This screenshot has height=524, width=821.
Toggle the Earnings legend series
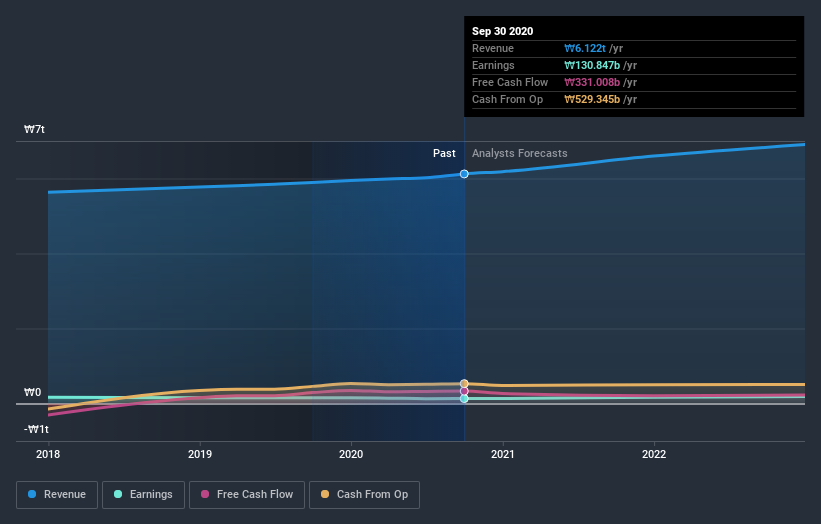click(143, 495)
